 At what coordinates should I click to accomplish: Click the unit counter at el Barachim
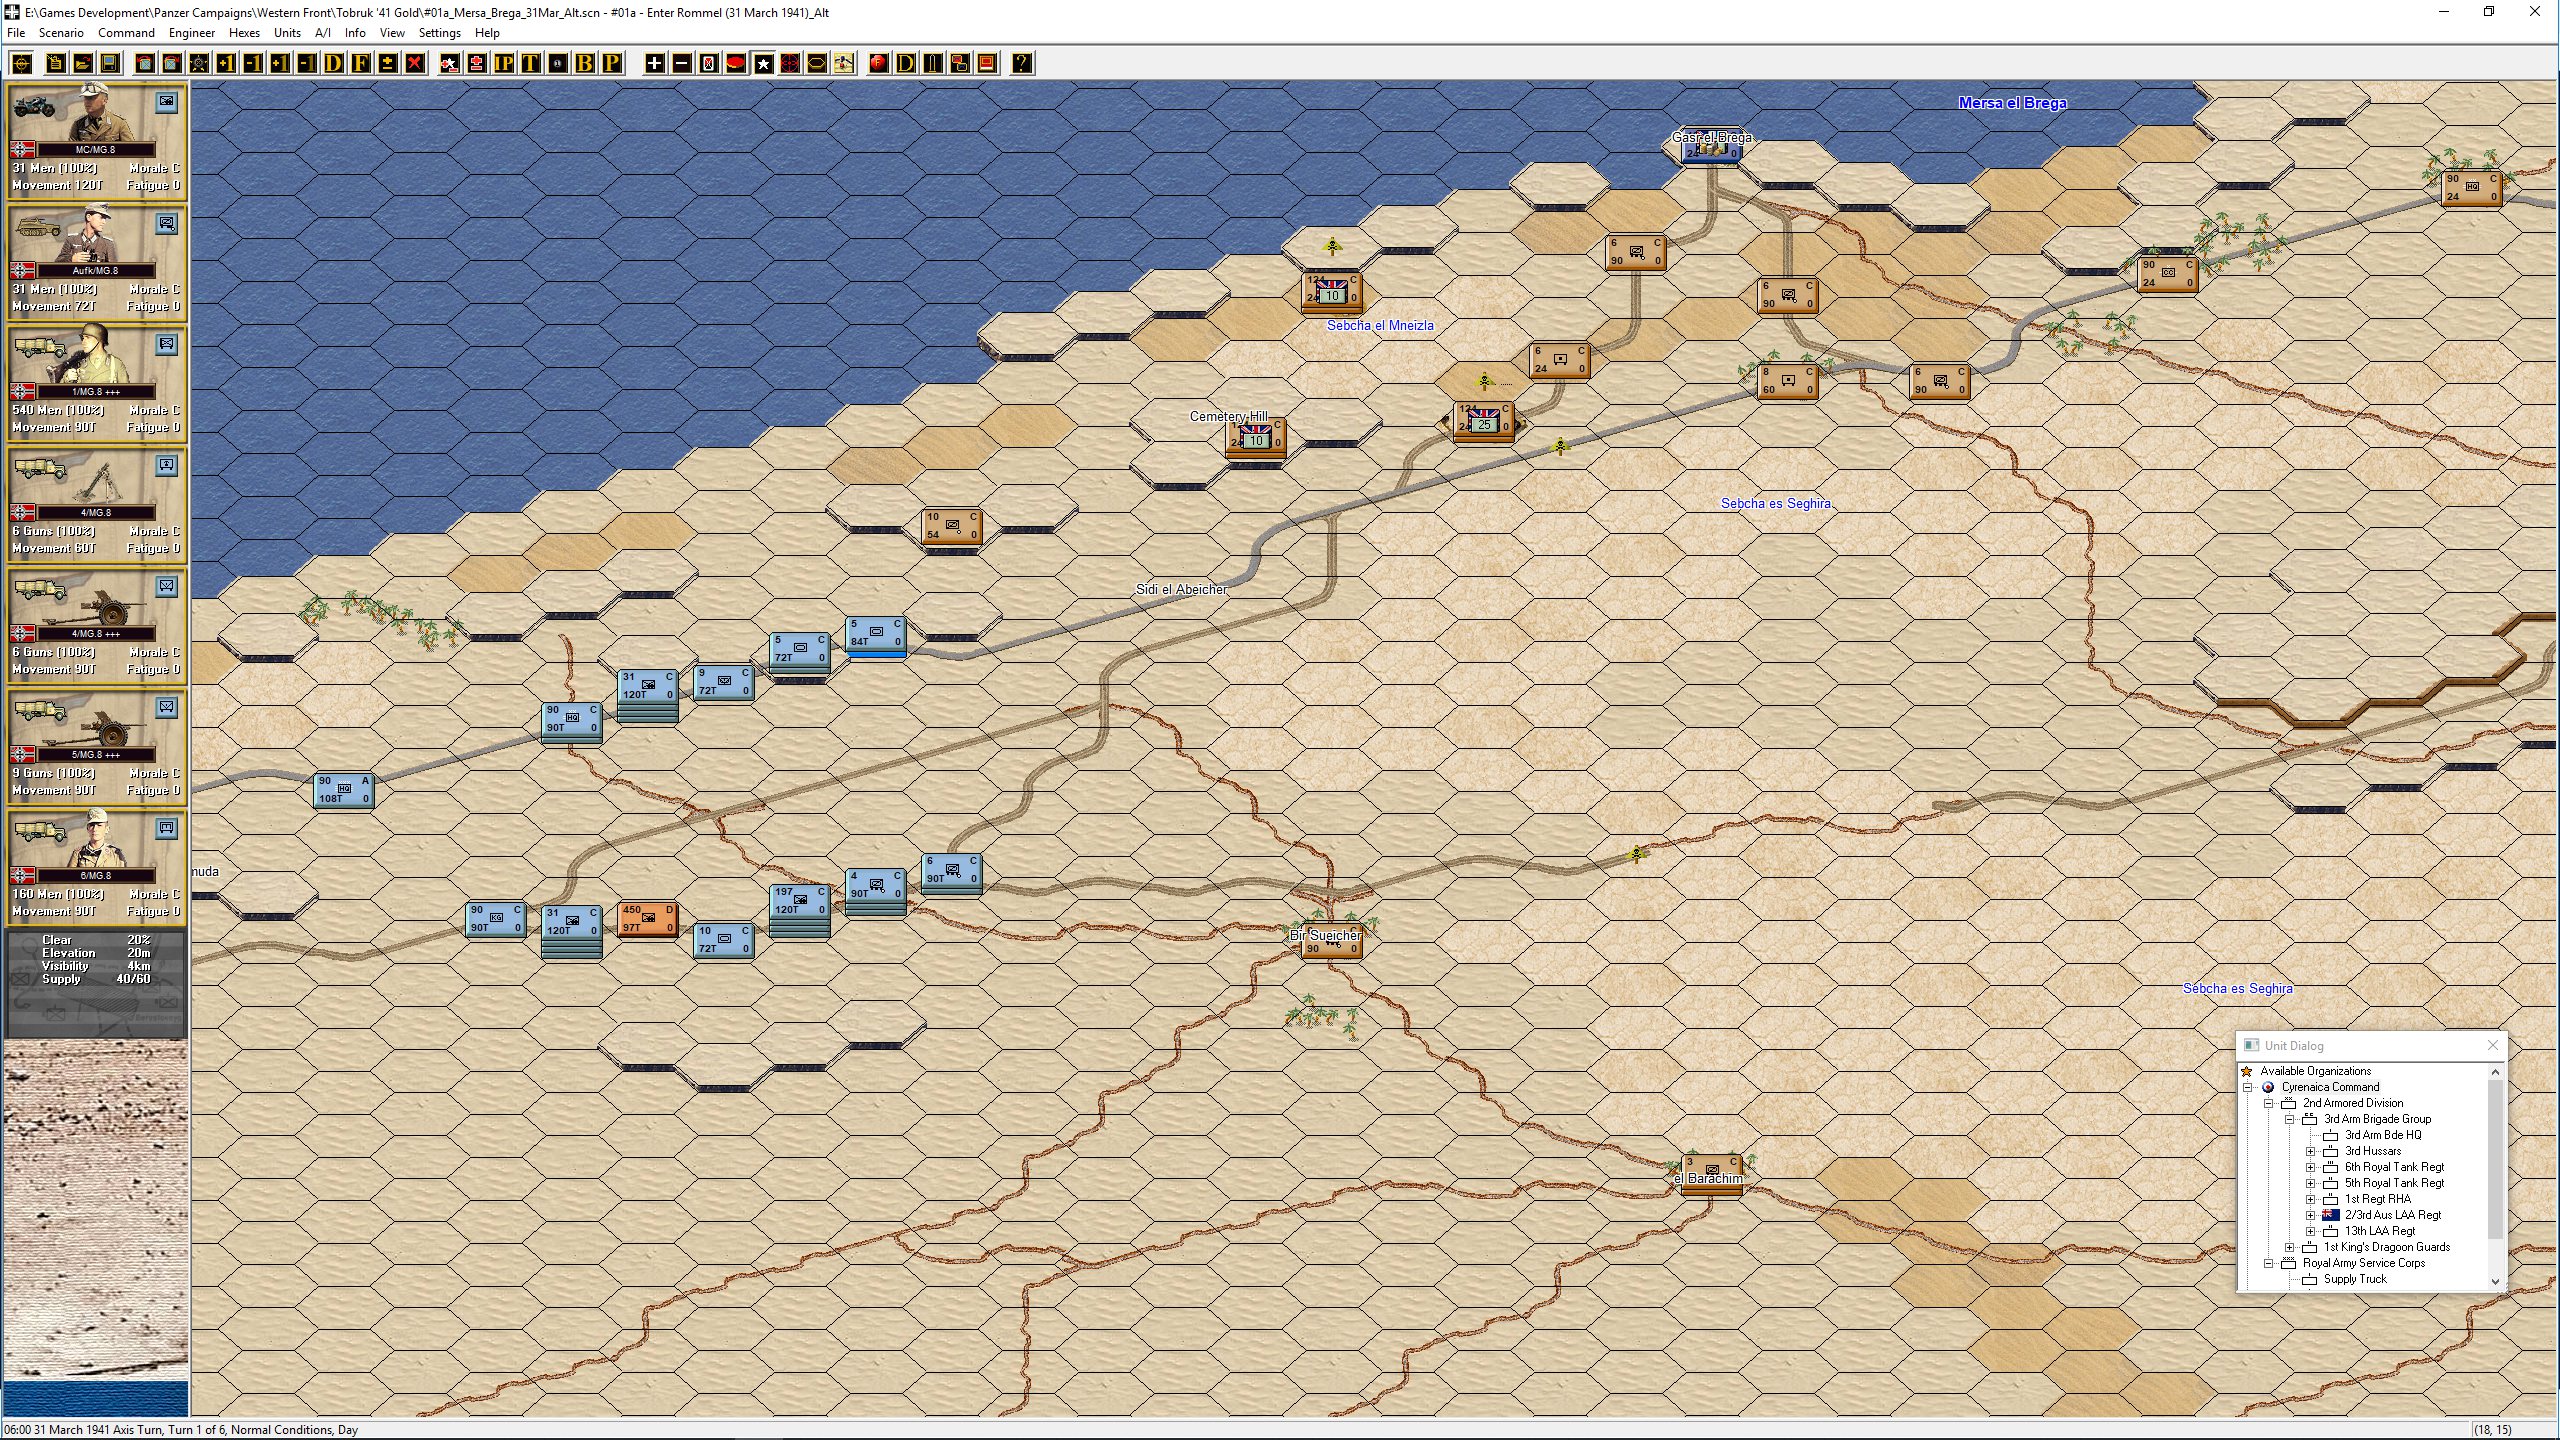[1711, 1173]
